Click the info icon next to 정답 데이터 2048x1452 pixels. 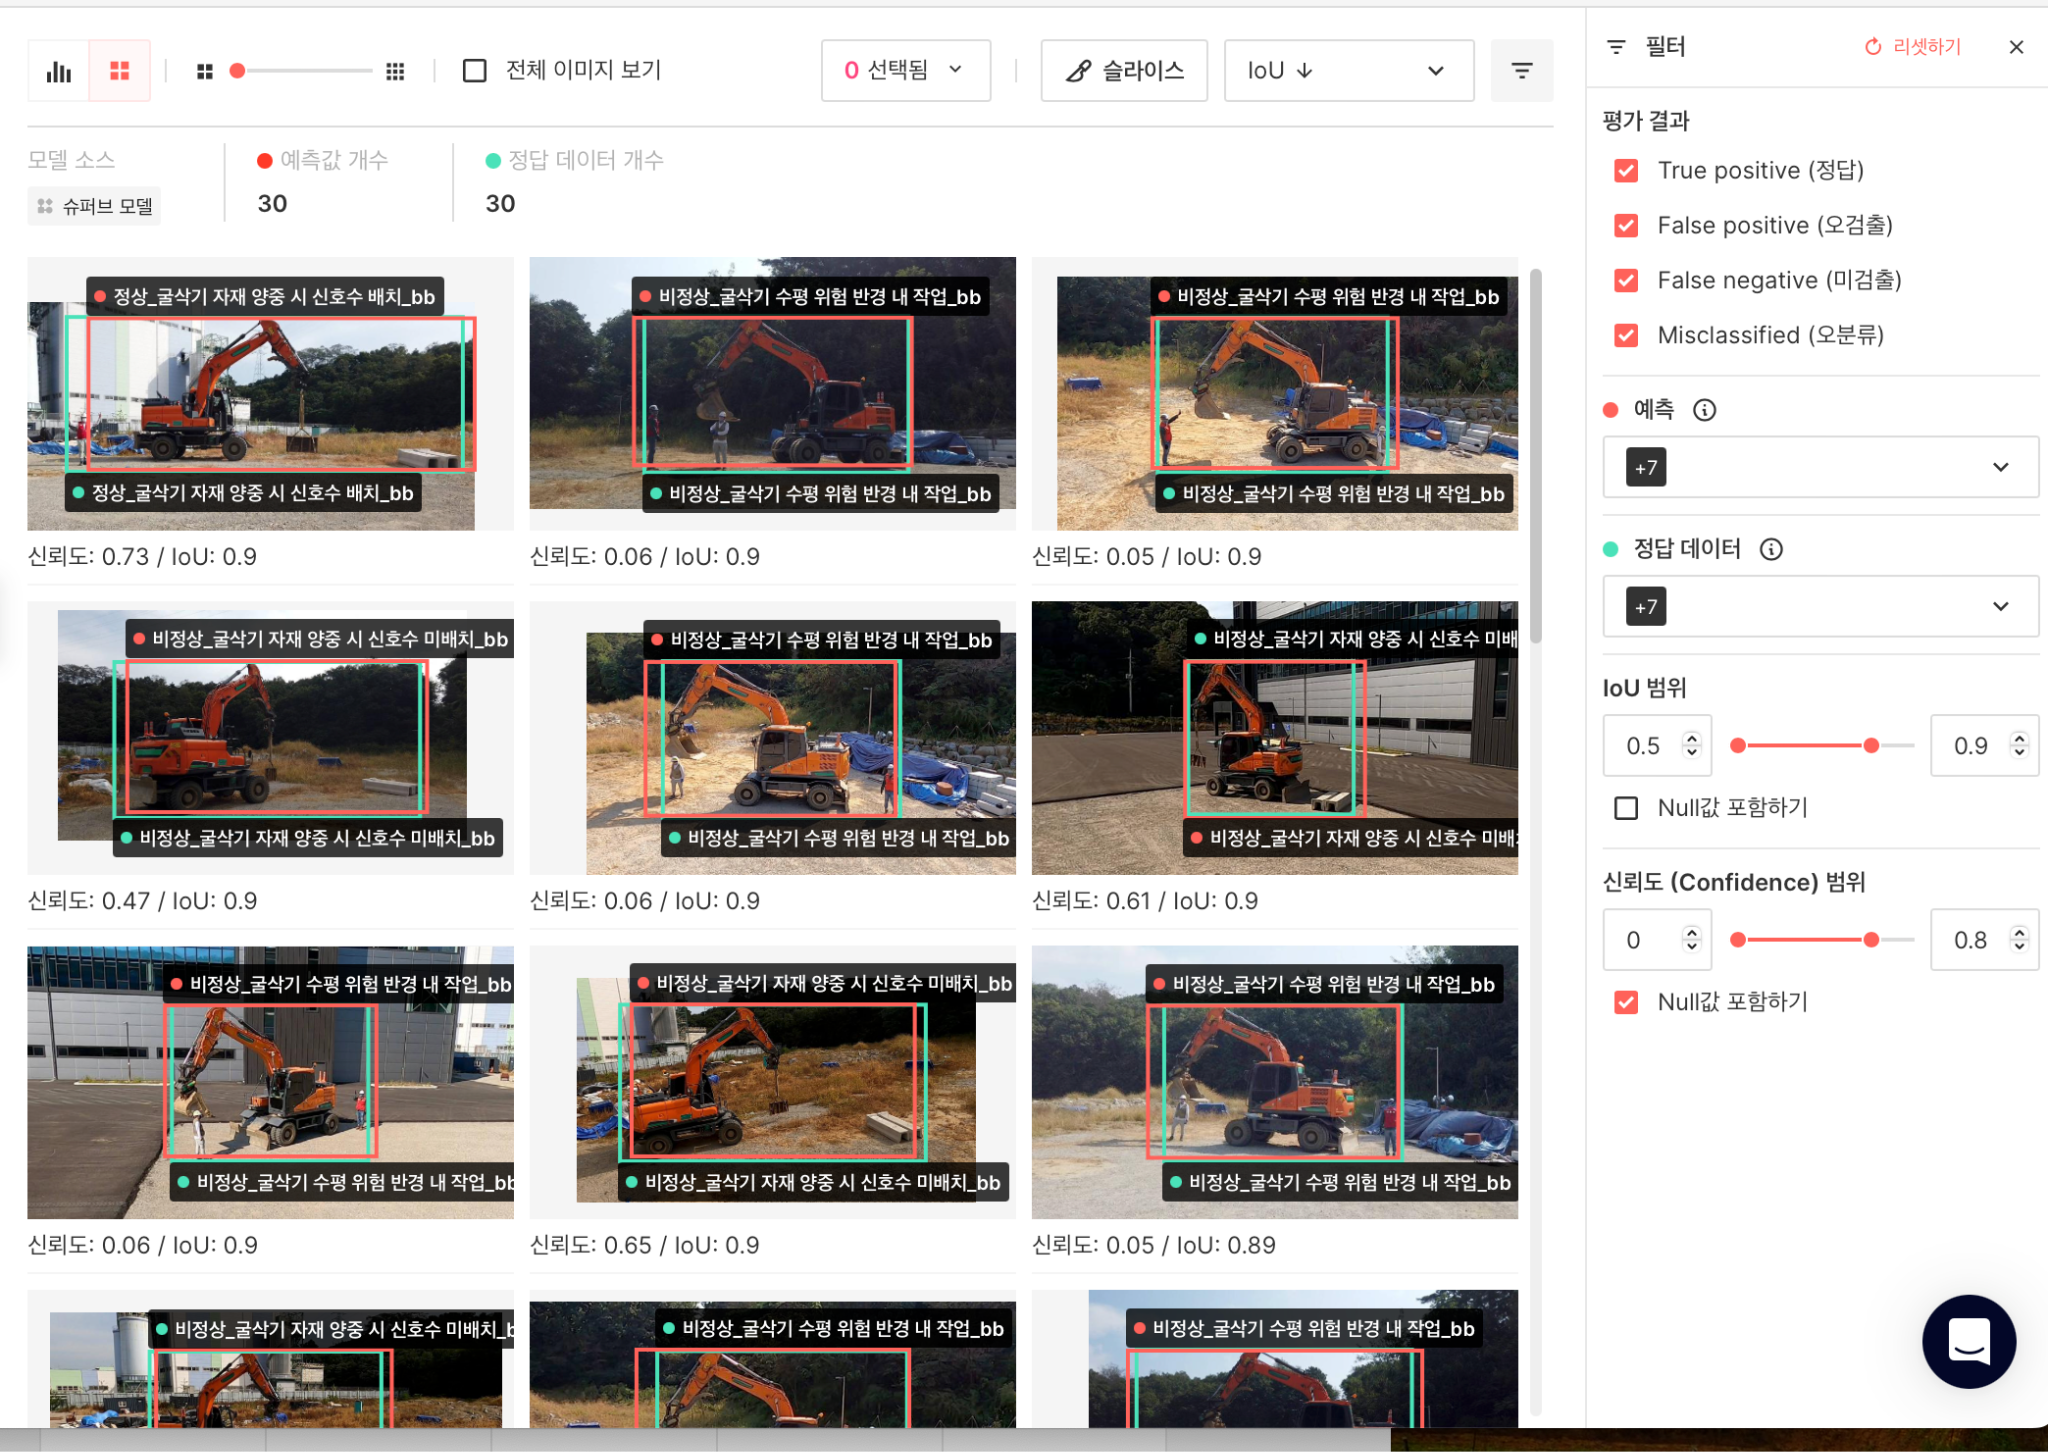click(1771, 549)
